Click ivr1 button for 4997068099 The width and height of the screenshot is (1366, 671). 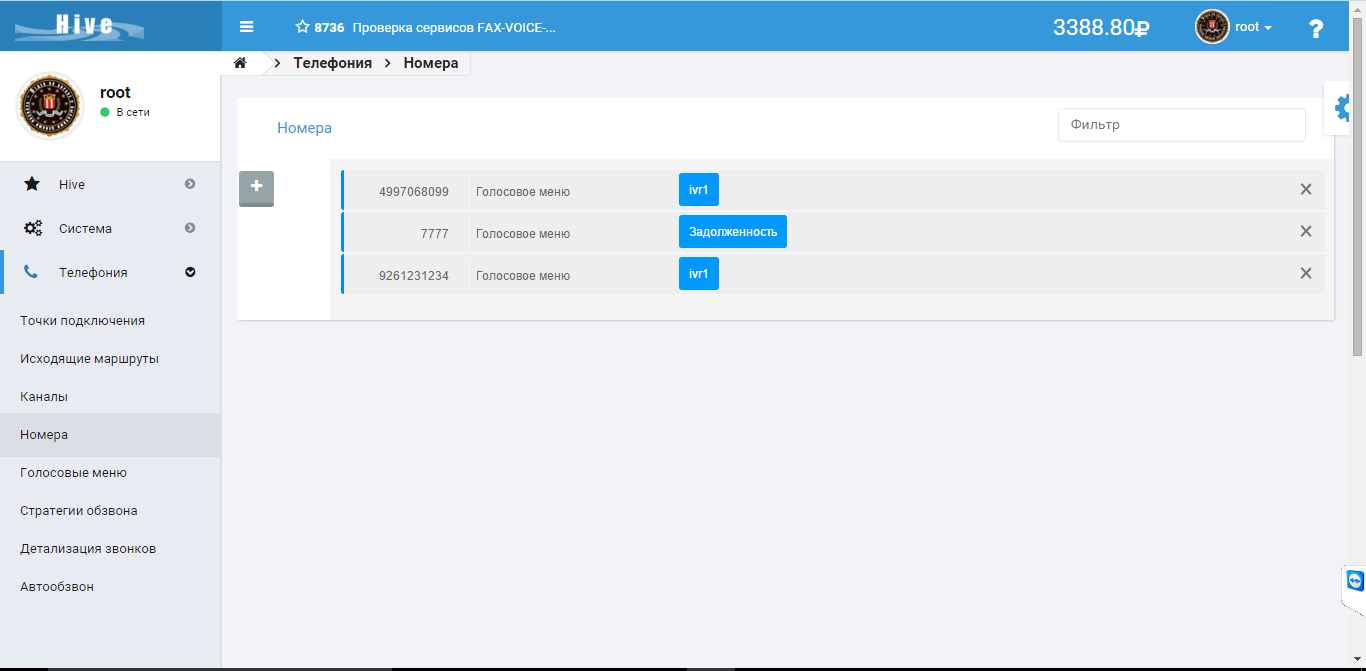[x=698, y=190]
